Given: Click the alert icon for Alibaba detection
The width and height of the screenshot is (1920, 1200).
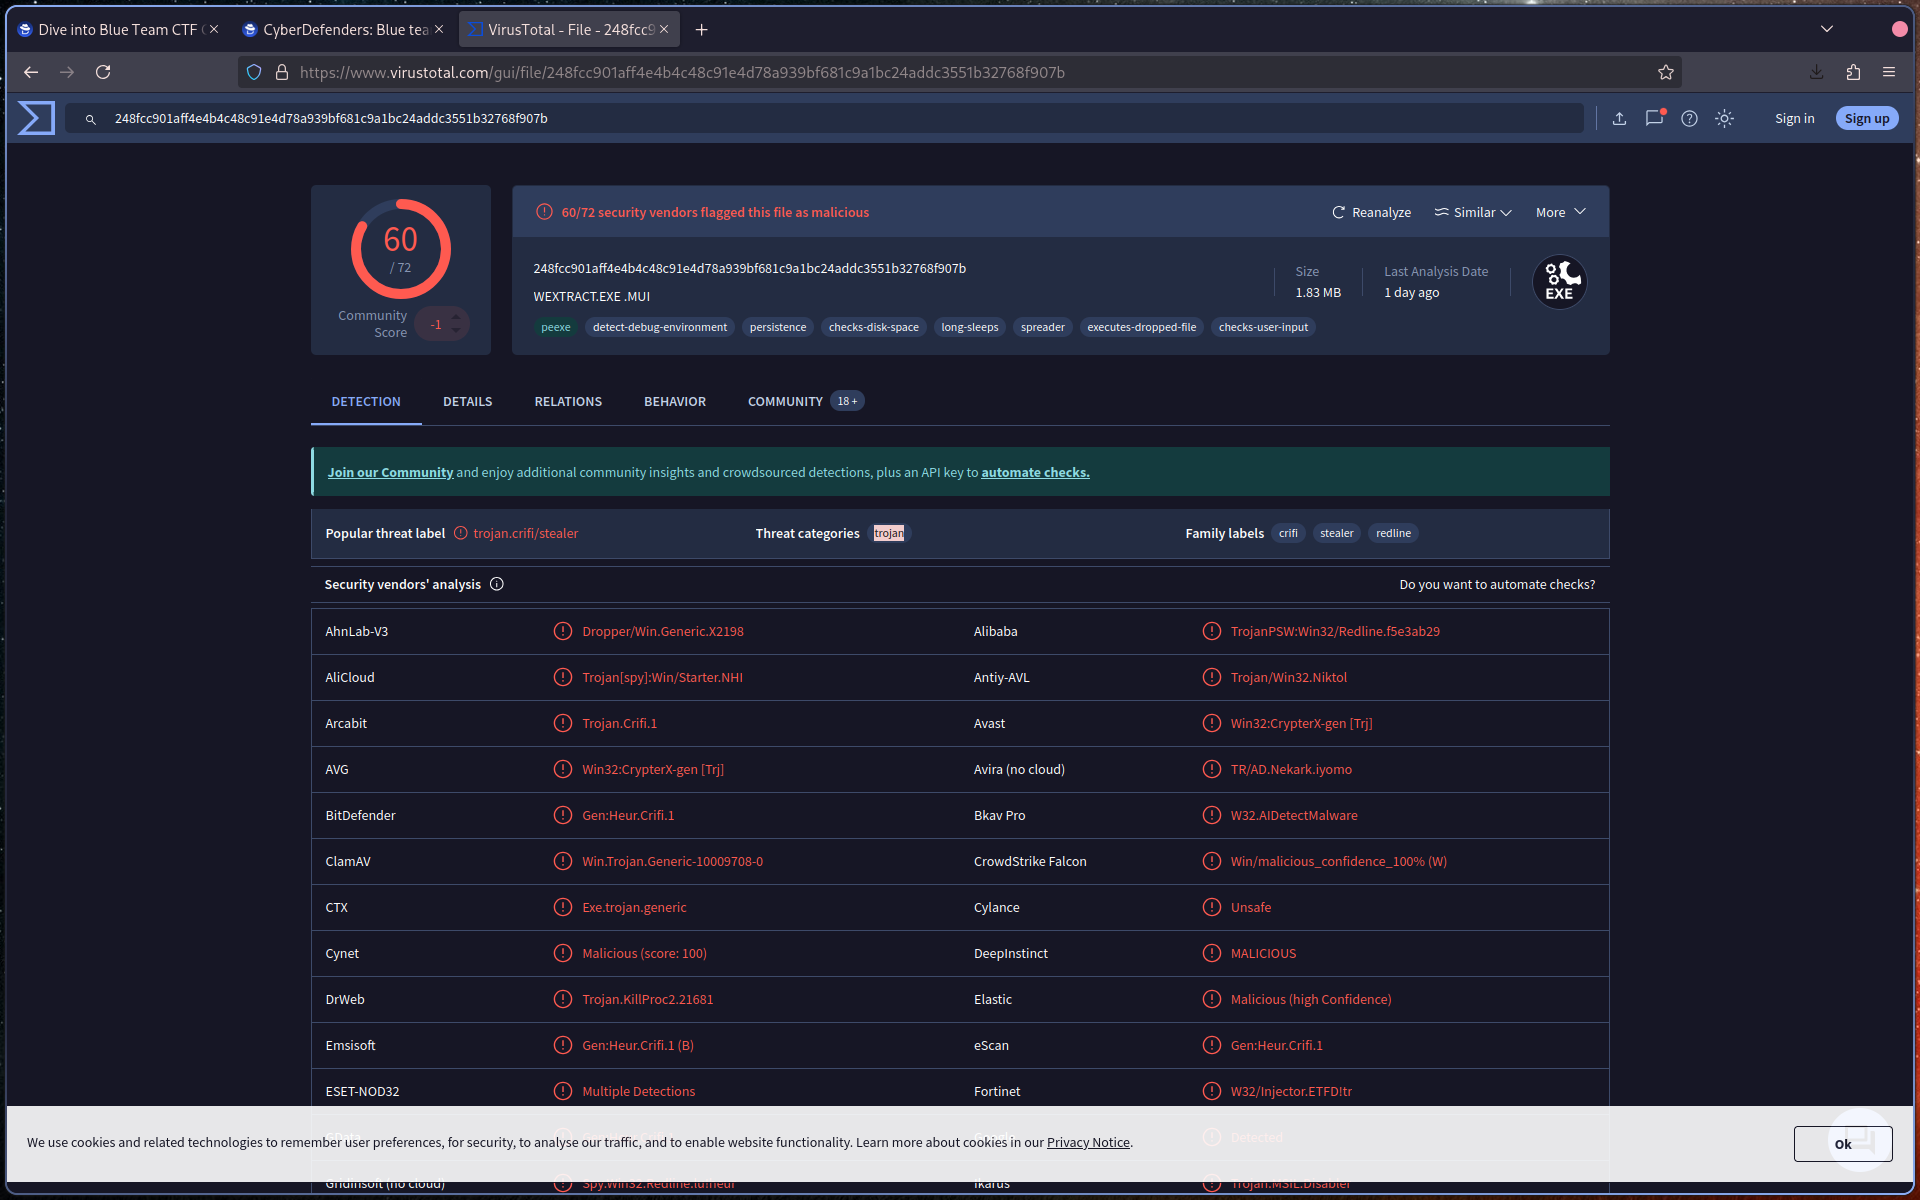Looking at the screenshot, I should [1212, 631].
